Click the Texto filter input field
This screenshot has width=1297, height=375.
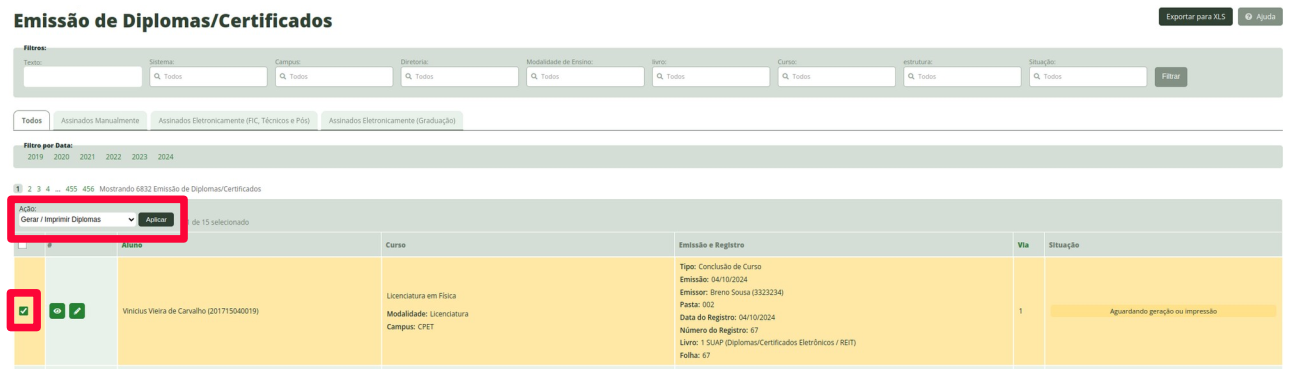(x=83, y=77)
